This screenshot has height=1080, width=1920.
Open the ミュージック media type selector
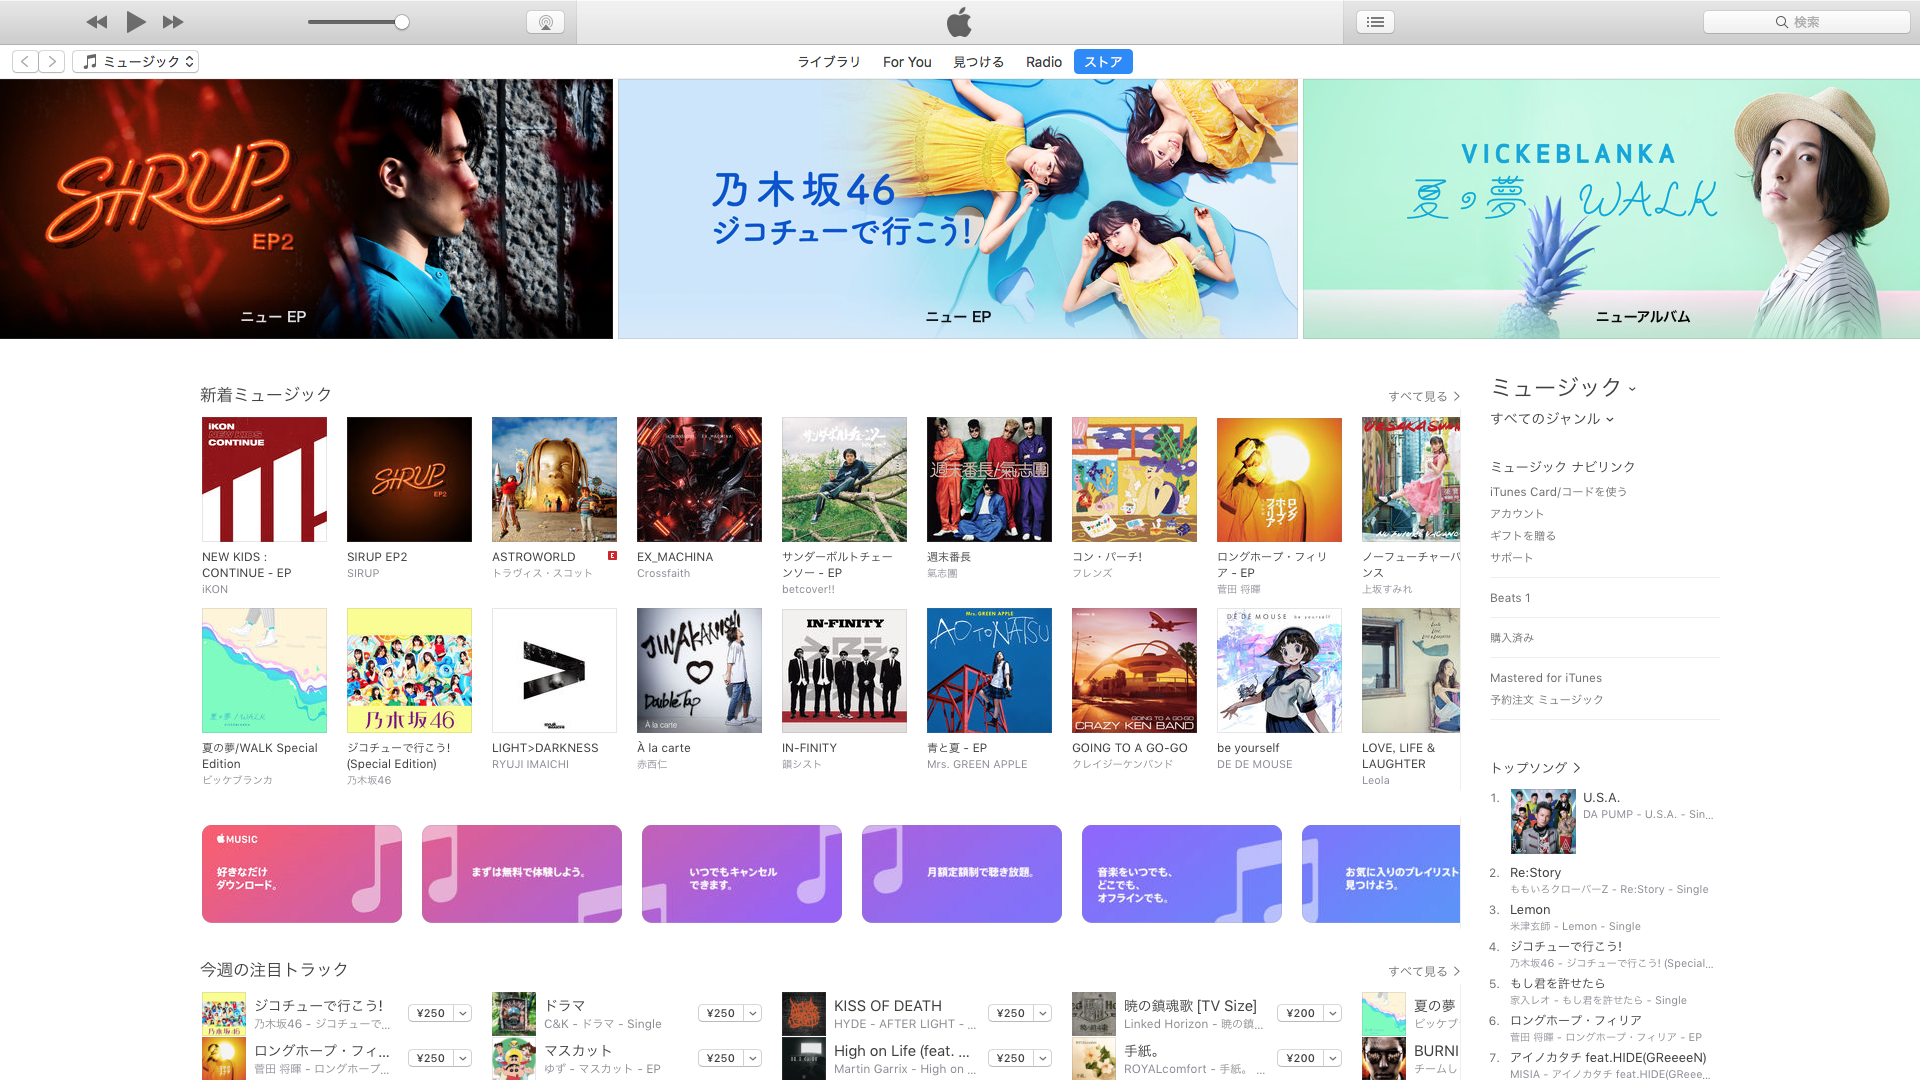pos(135,61)
